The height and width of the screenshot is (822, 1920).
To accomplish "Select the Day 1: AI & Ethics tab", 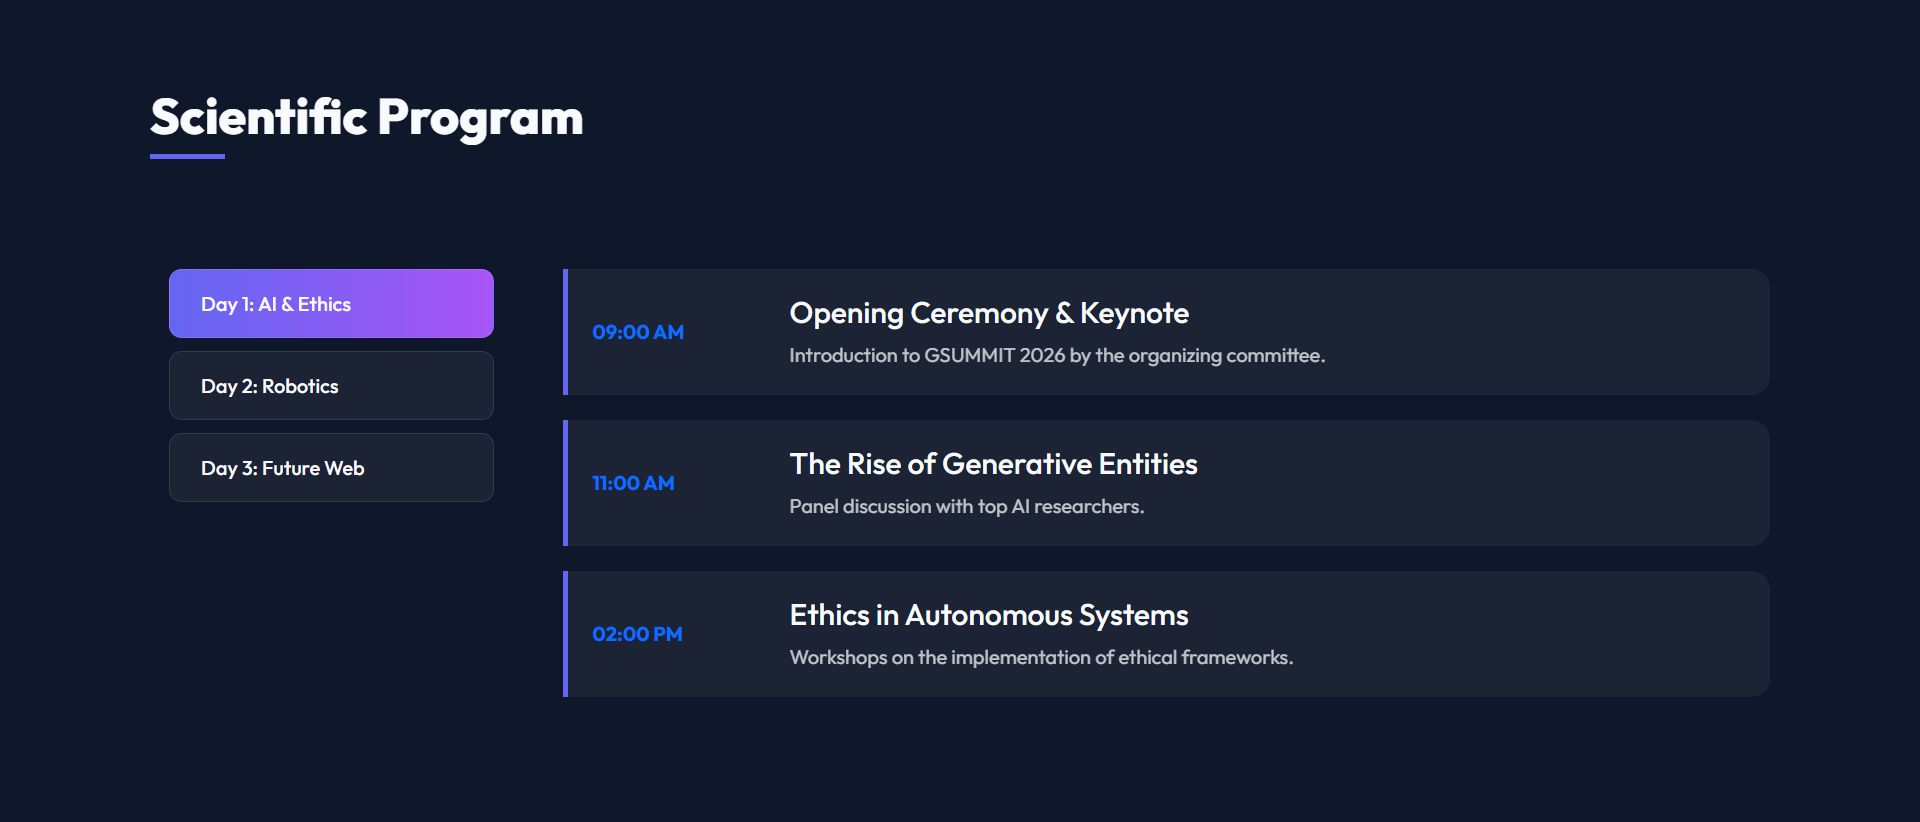I will pos(330,304).
